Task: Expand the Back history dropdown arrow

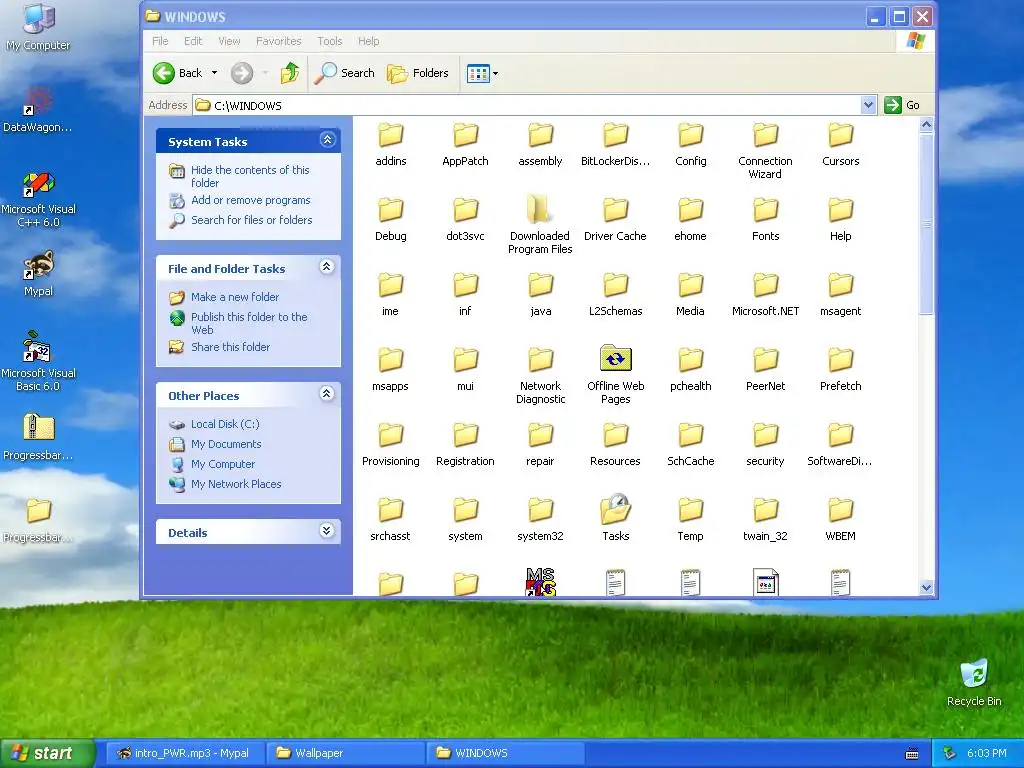Action: click(214, 73)
